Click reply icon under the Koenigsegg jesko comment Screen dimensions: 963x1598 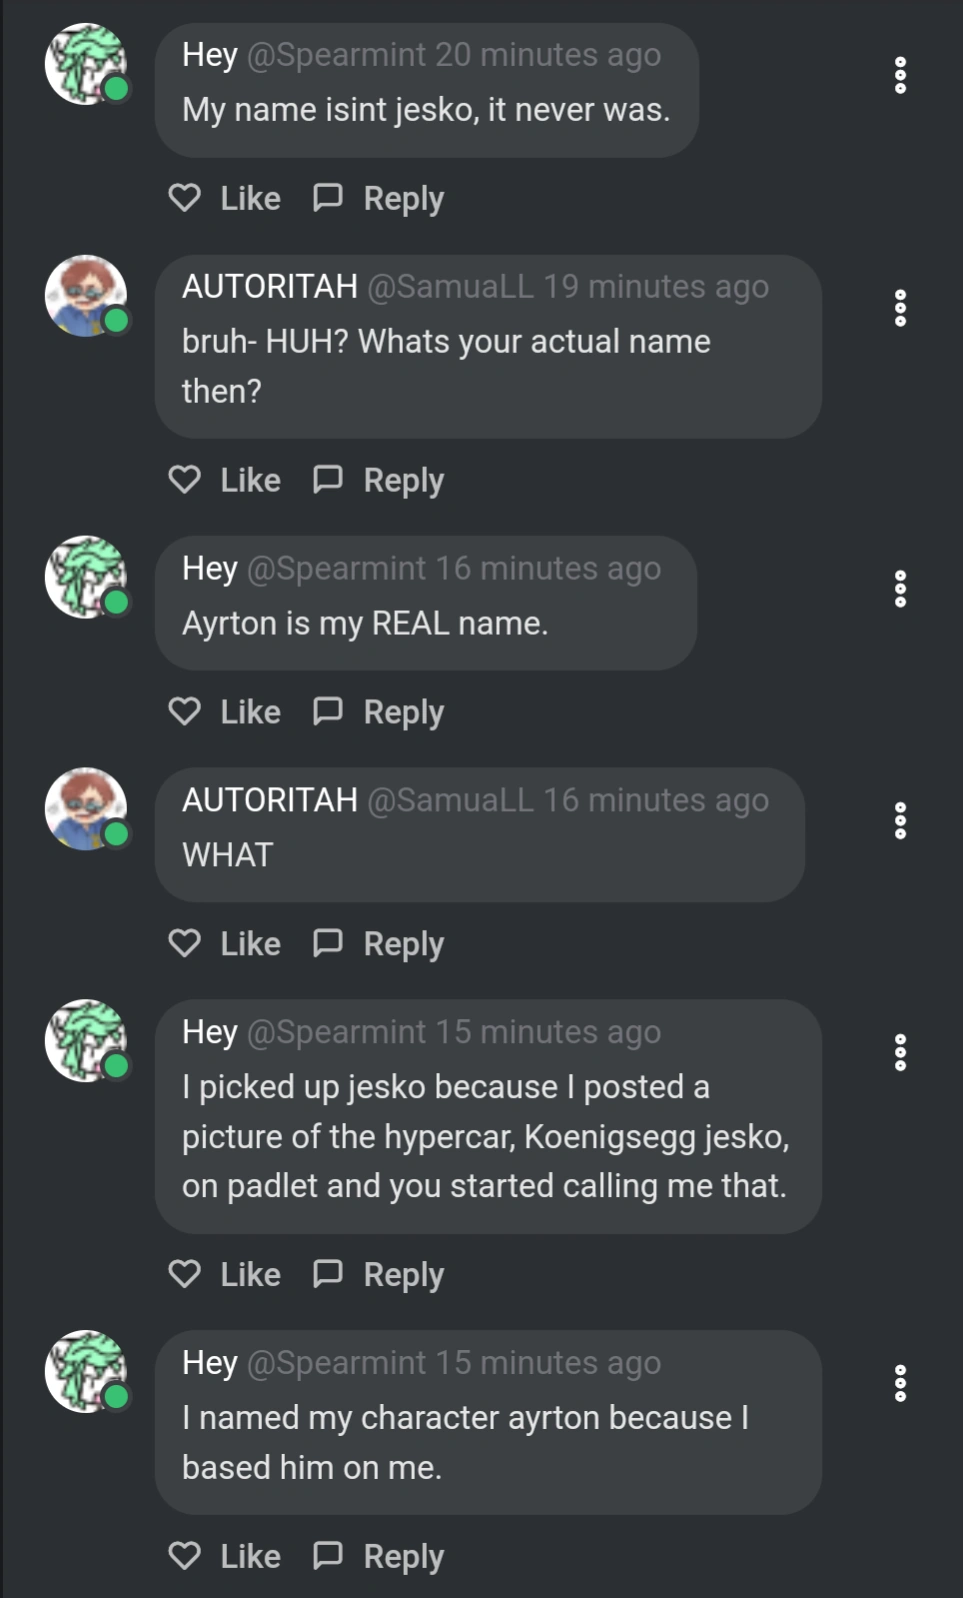pos(328,1274)
